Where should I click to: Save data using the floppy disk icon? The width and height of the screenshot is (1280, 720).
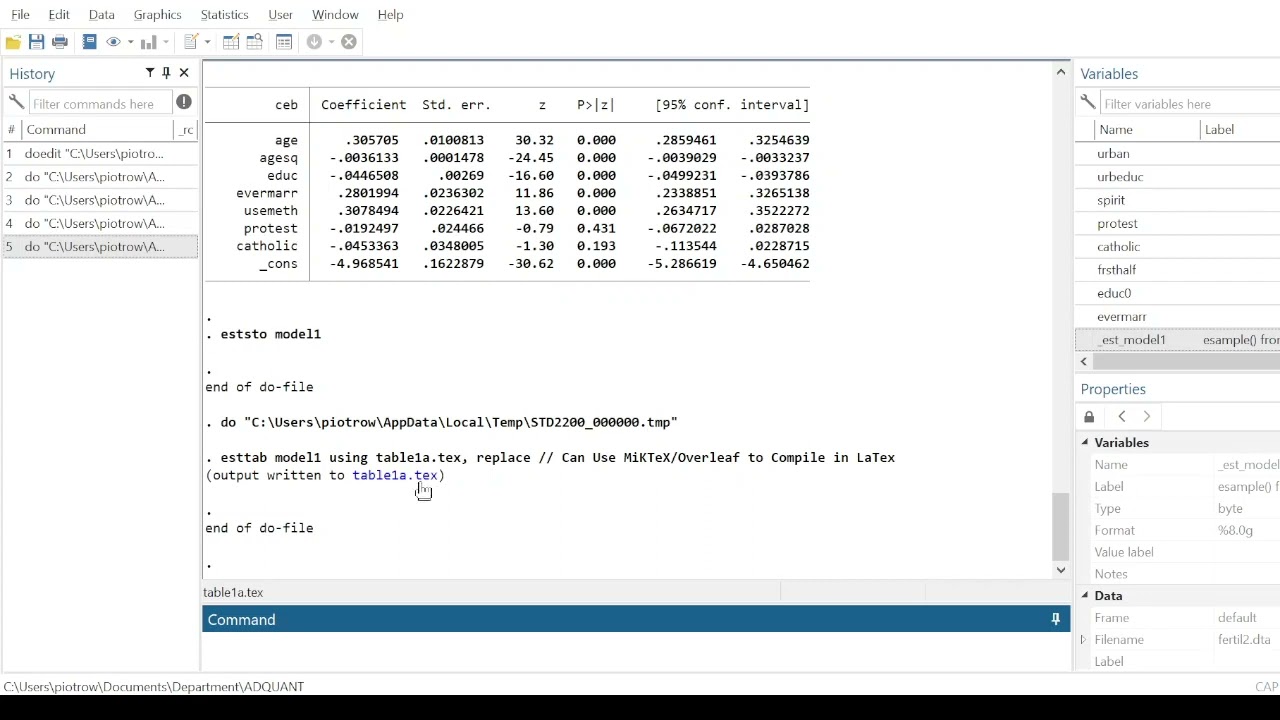point(36,42)
